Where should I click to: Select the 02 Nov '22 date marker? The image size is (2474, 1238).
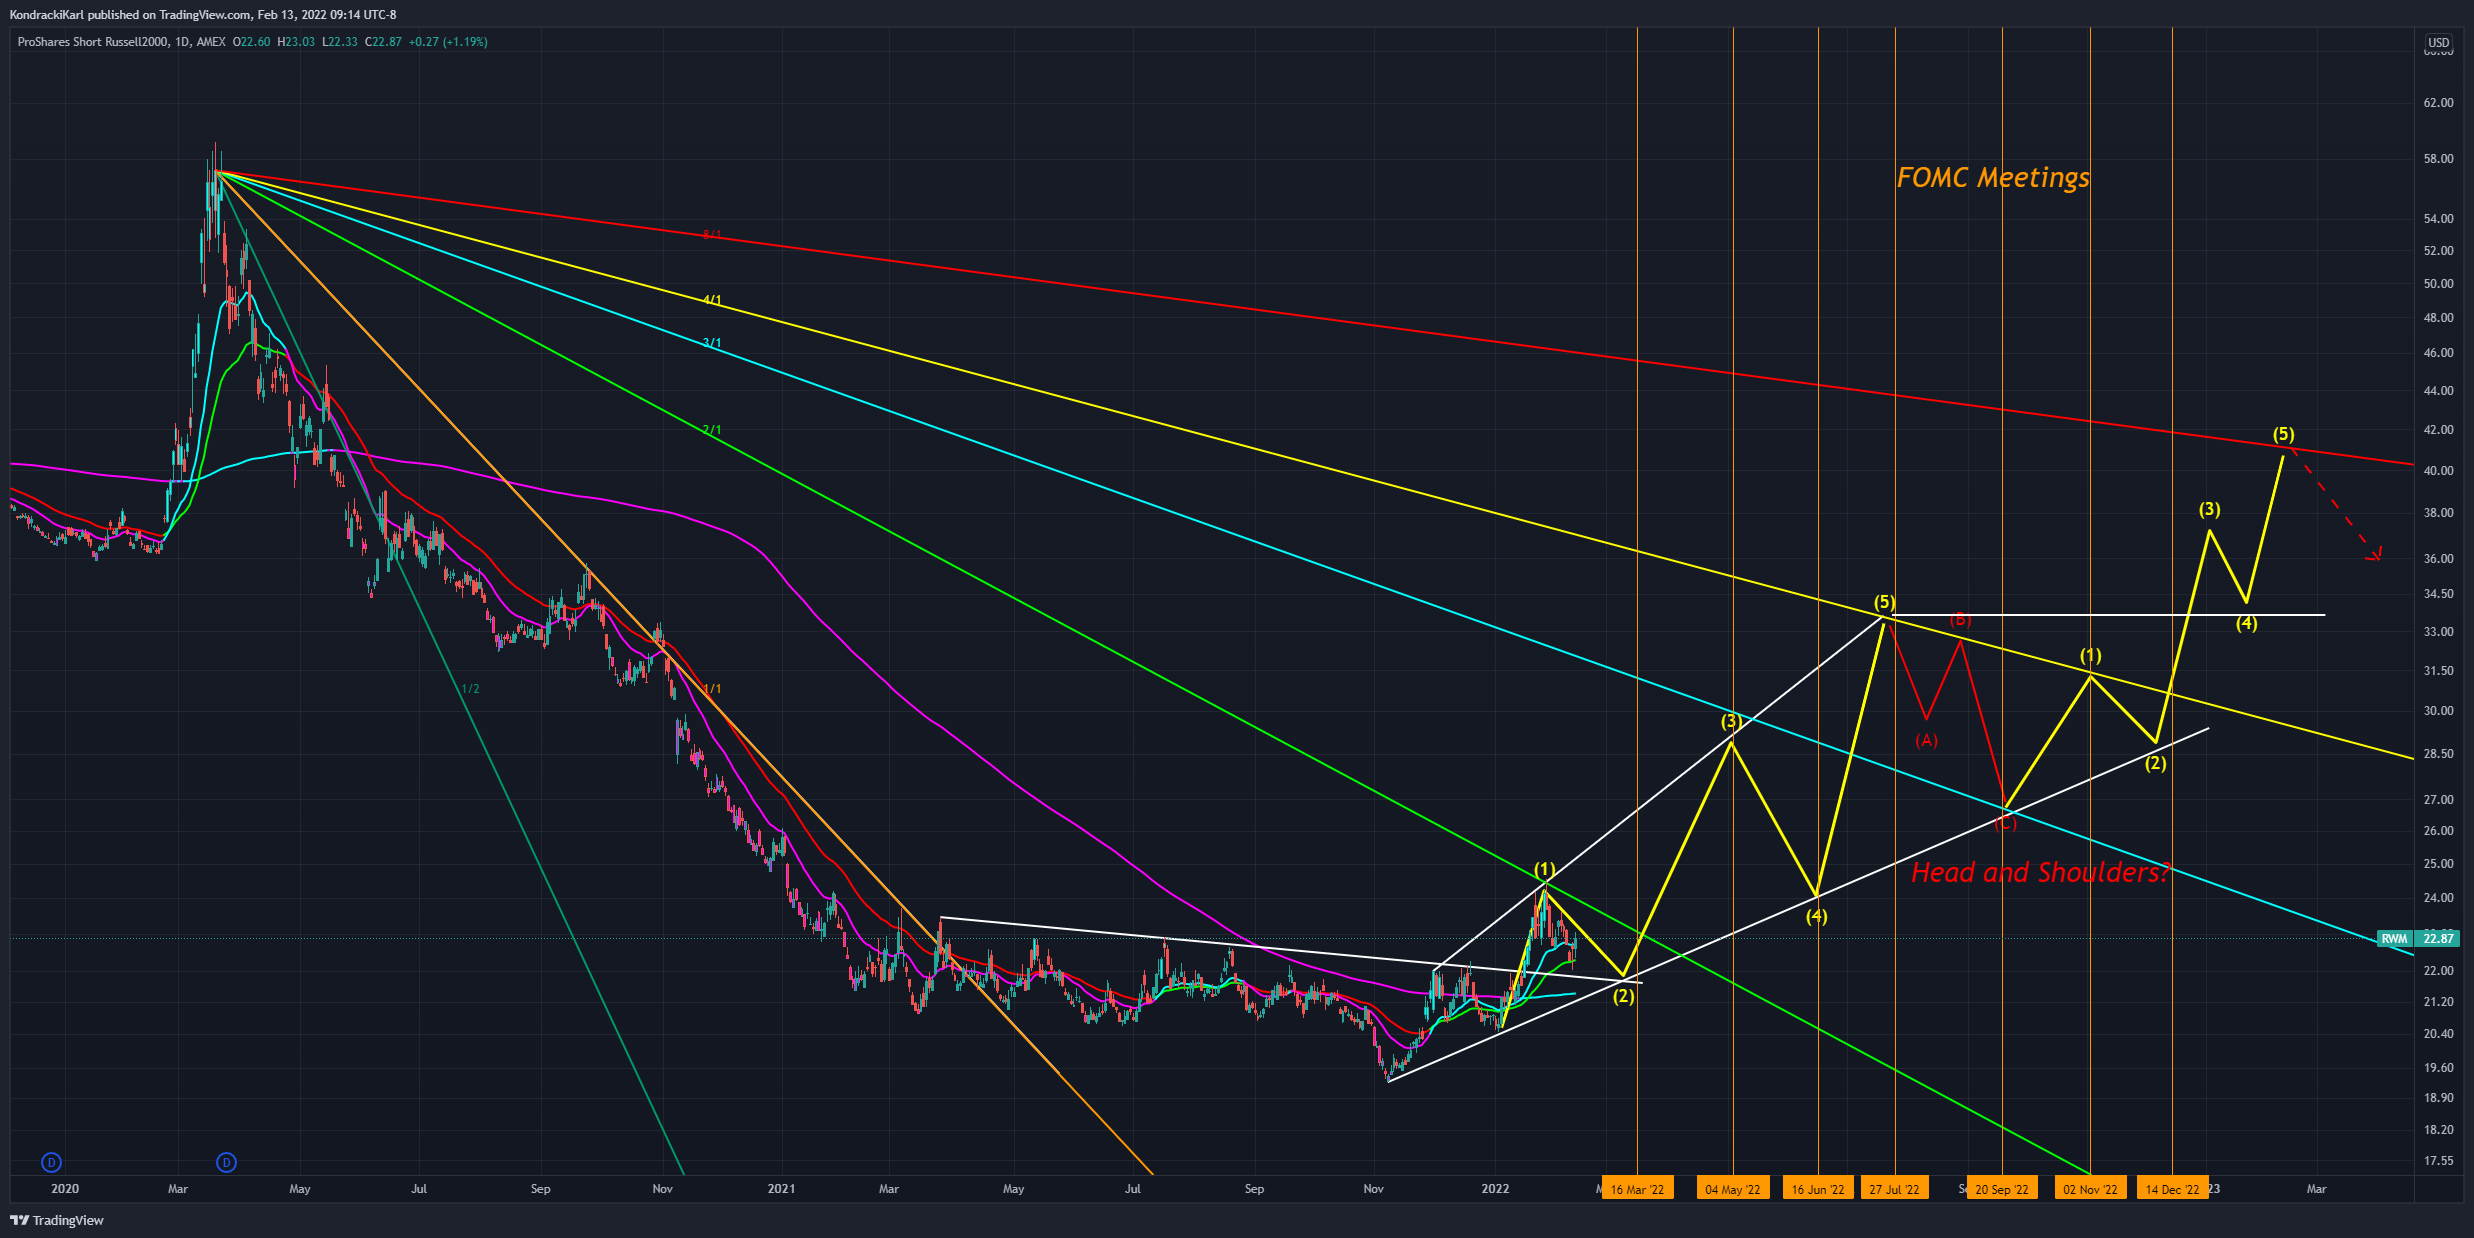[2090, 1188]
